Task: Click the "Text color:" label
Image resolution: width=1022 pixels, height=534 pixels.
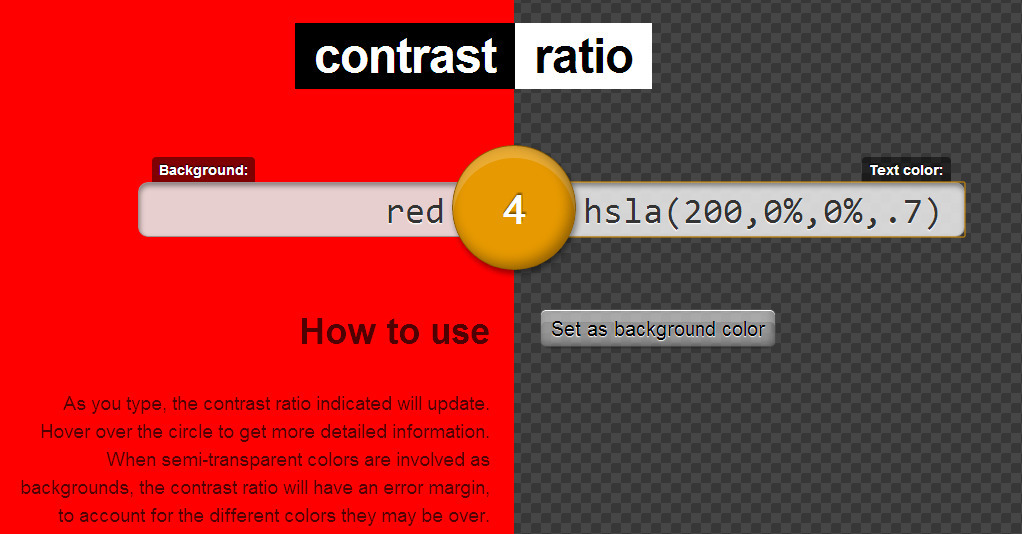Action: pos(906,170)
